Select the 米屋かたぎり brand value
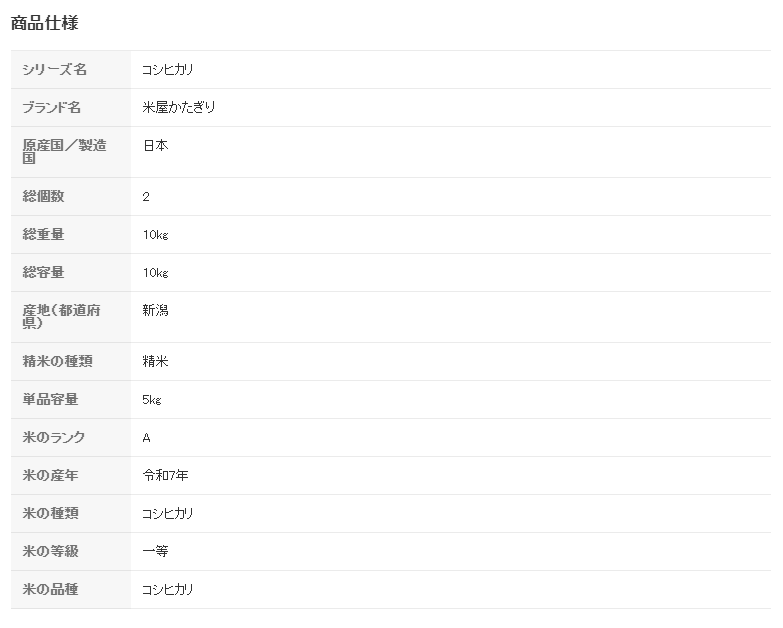This screenshot has width=783, height=628. click(x=179, y=108)
